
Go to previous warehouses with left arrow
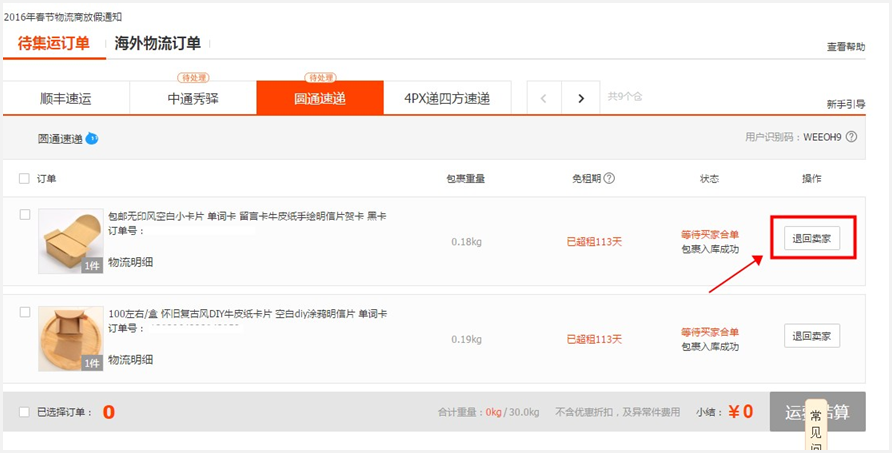coord(544,98)
